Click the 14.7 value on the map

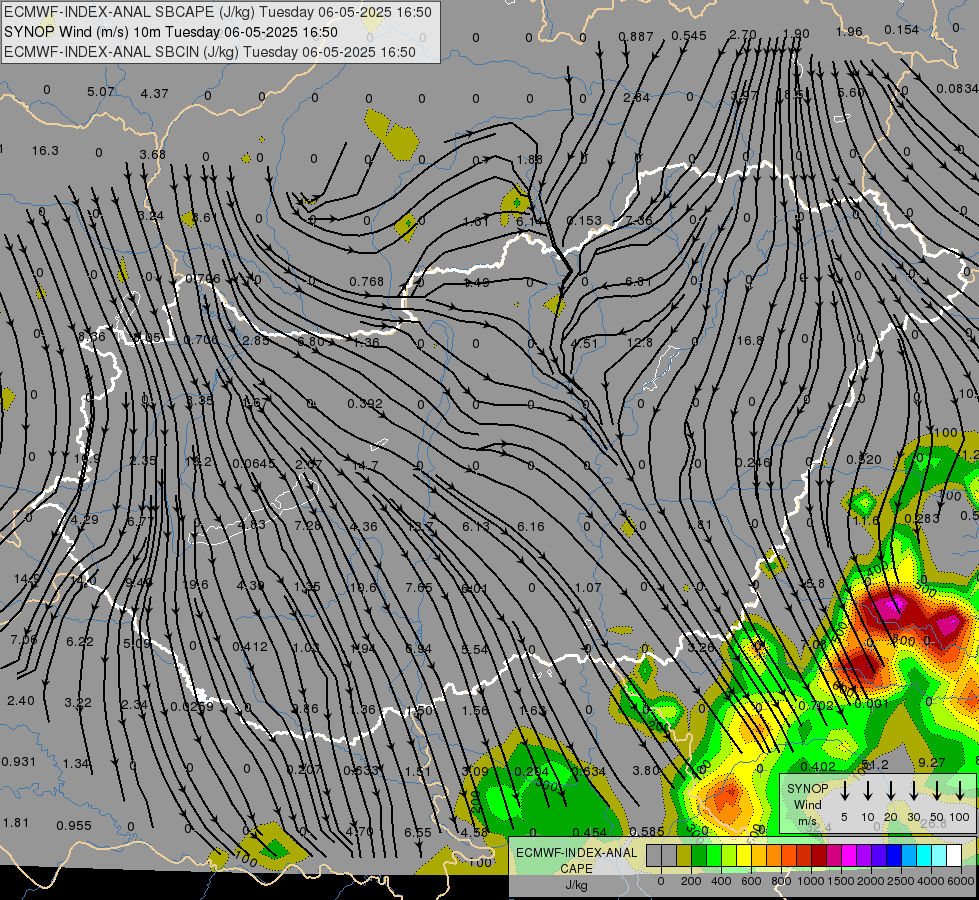(x=365, y=465)
